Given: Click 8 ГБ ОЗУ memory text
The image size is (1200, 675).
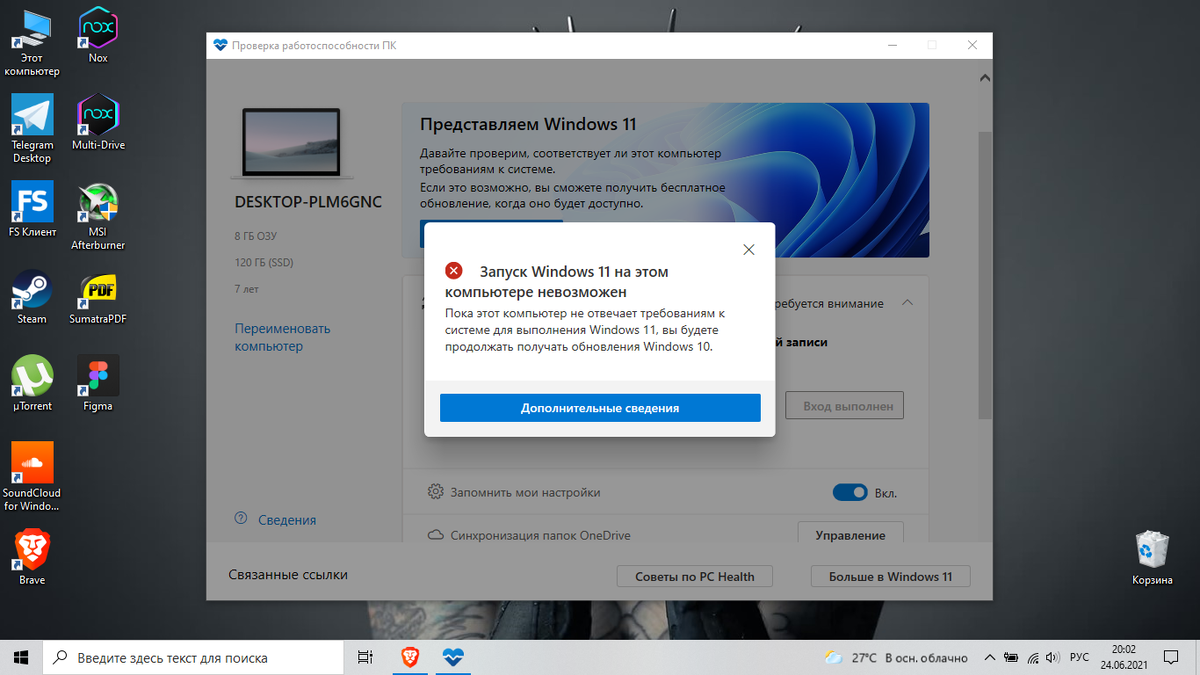Looking at the screenshot, I should click(255, 236).
